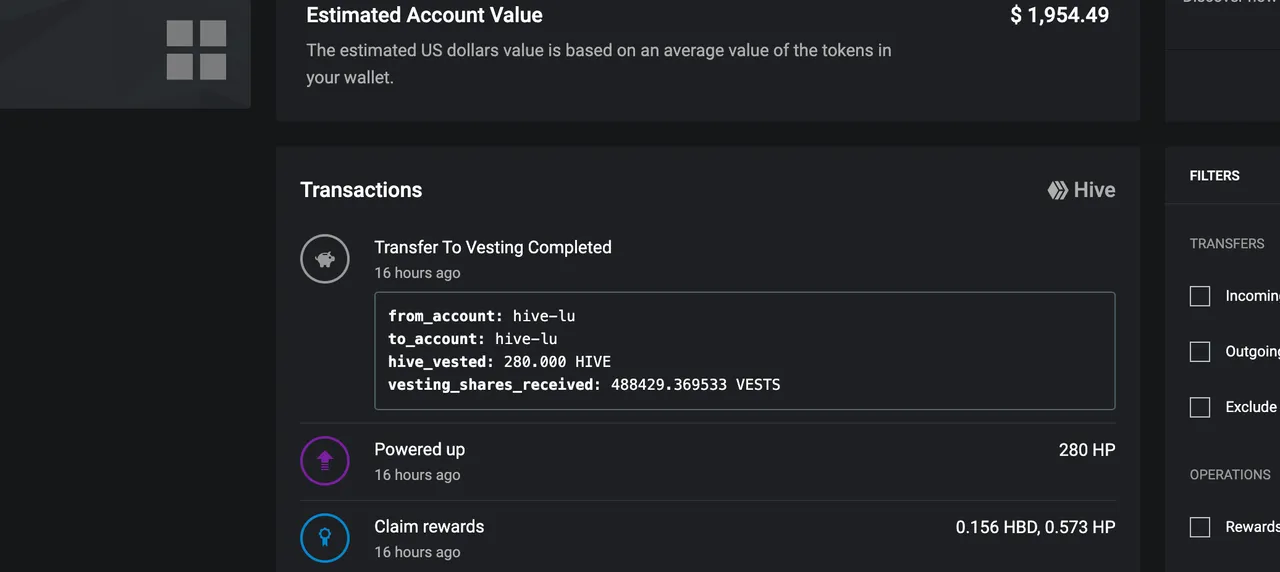Toggle the Outgoing transfers checkbox
1280x572 pixels.
(1200, 352)
